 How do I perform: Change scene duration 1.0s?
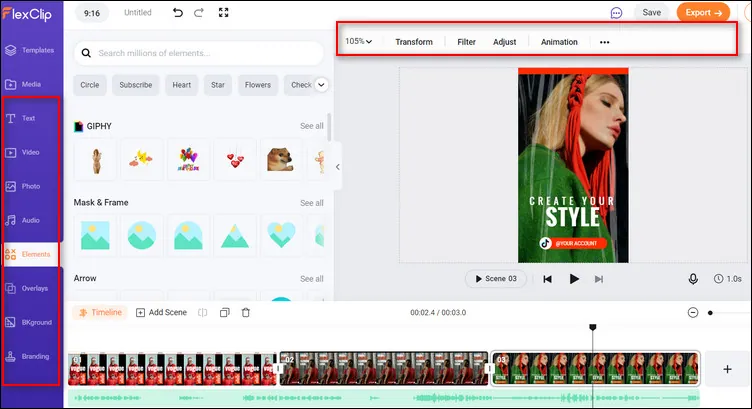tap(728, 279)
